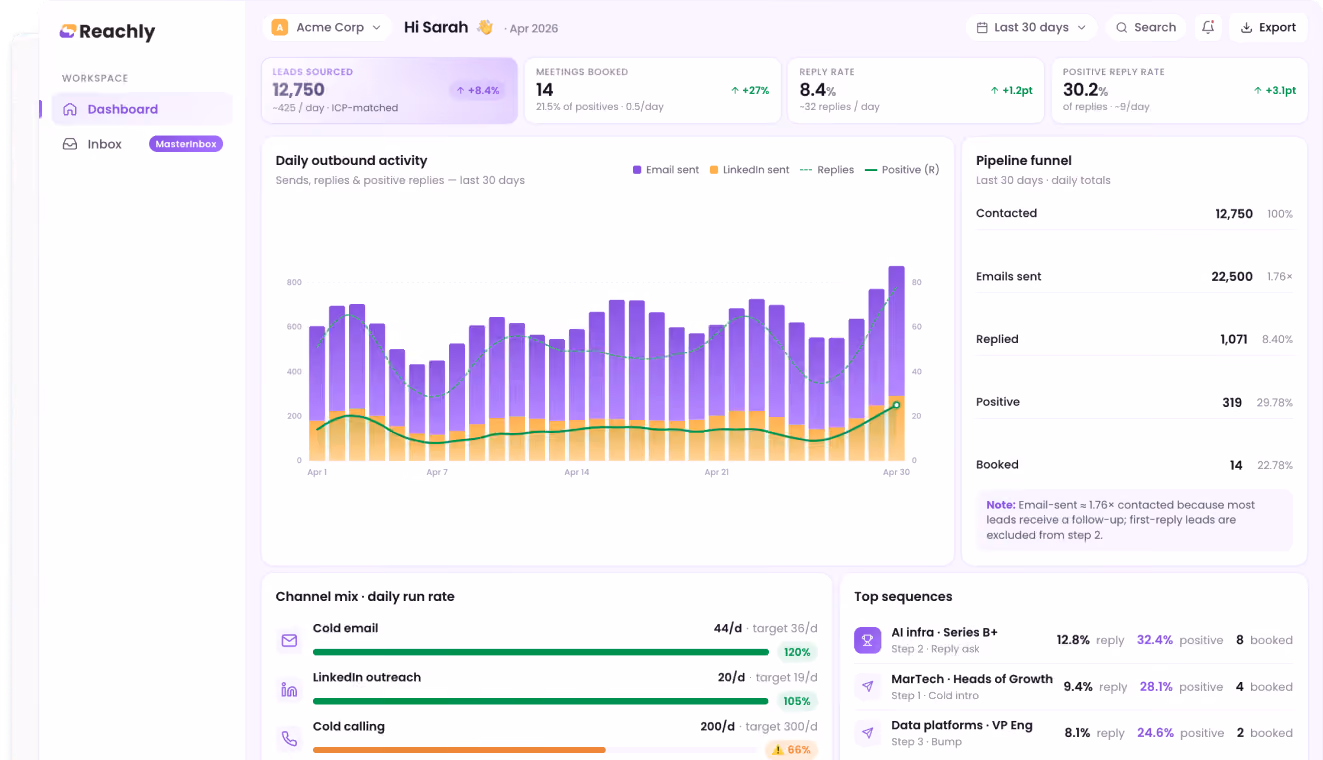Click the LinkedIn outreach icon
1323x760 pixels.
[289, 689]
